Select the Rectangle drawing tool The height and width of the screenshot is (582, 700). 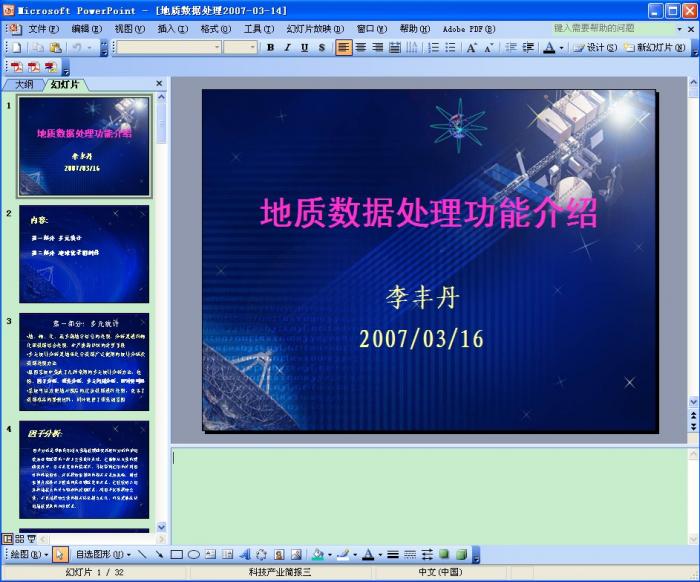click(176, 554)
